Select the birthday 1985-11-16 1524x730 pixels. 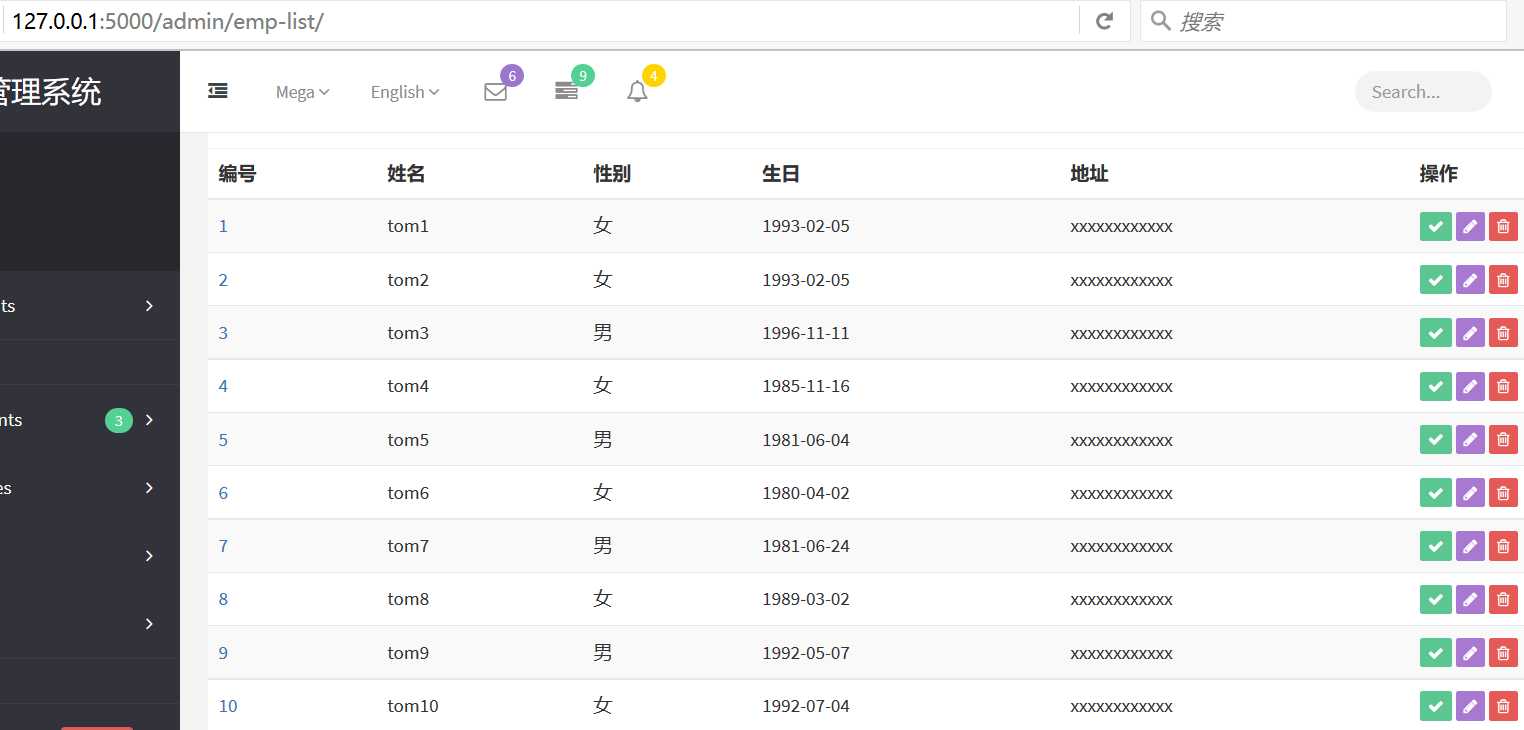click(806, 386)
